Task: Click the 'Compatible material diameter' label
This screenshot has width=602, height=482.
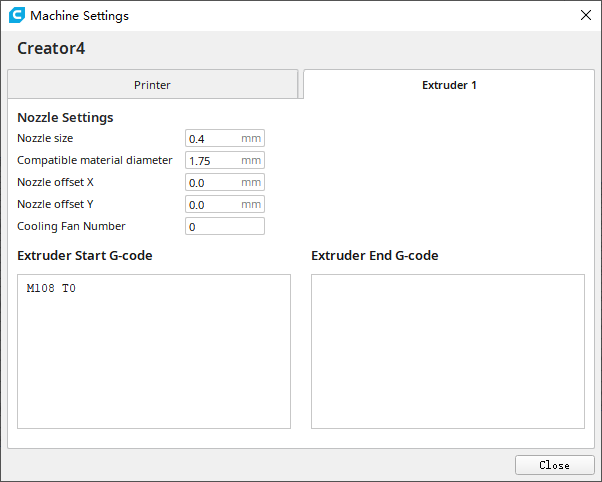Action: point(95,160)
